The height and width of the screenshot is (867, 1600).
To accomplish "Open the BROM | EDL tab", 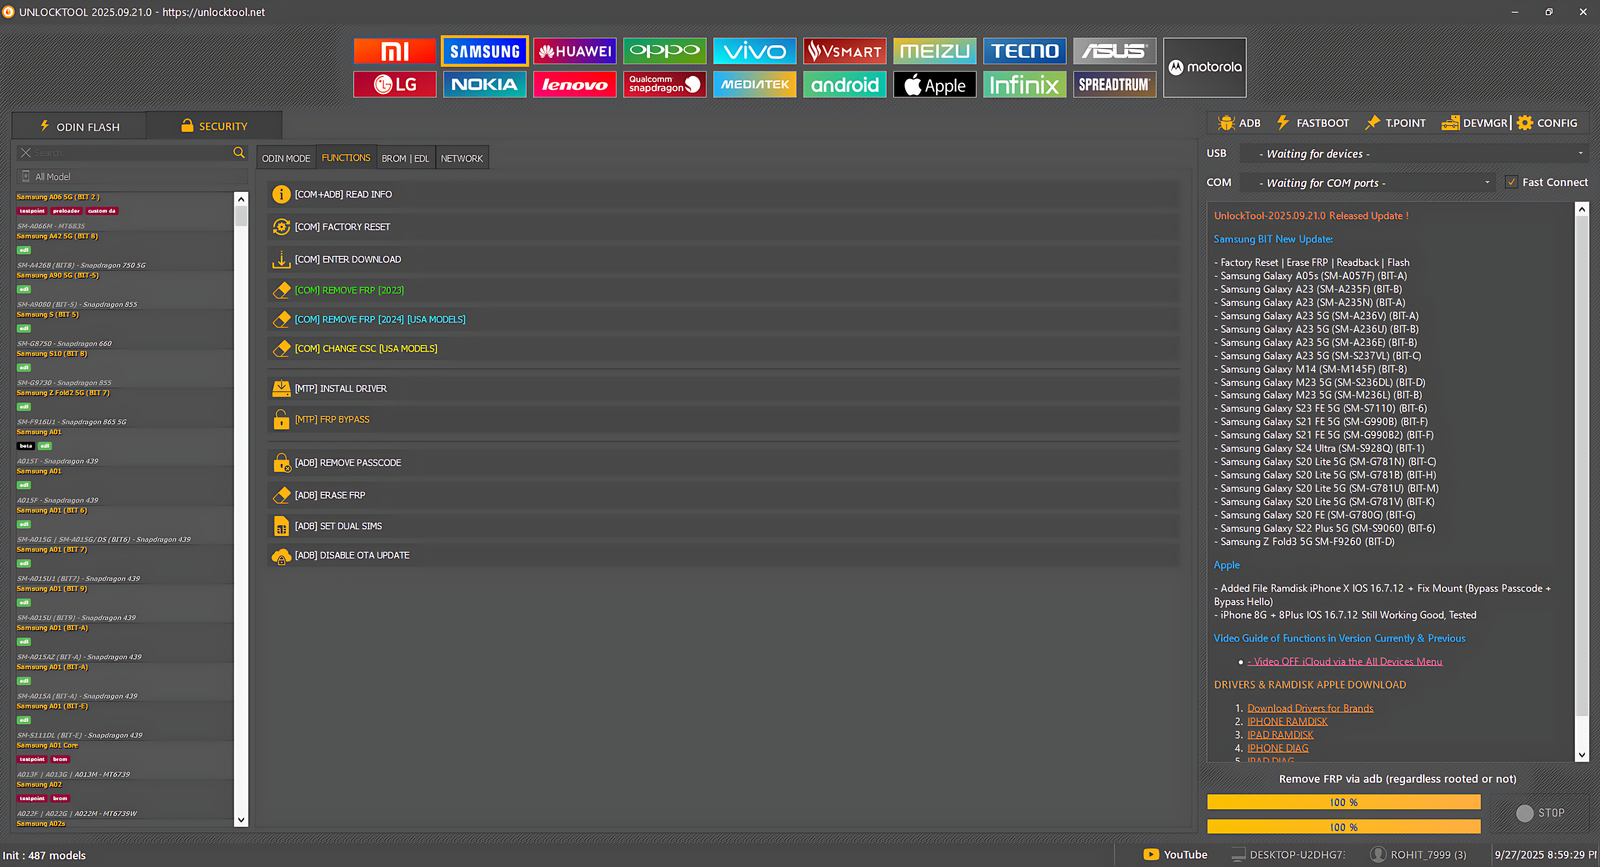I will tap(405, 158).
